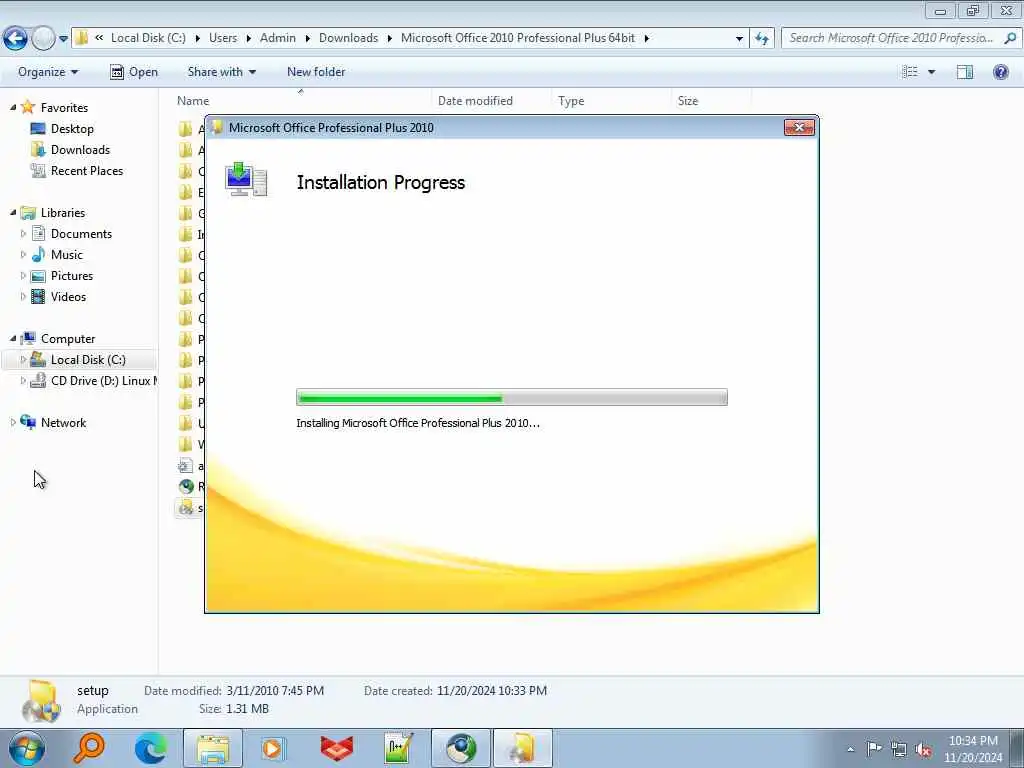Expand the Music library node

coord(24,254)
